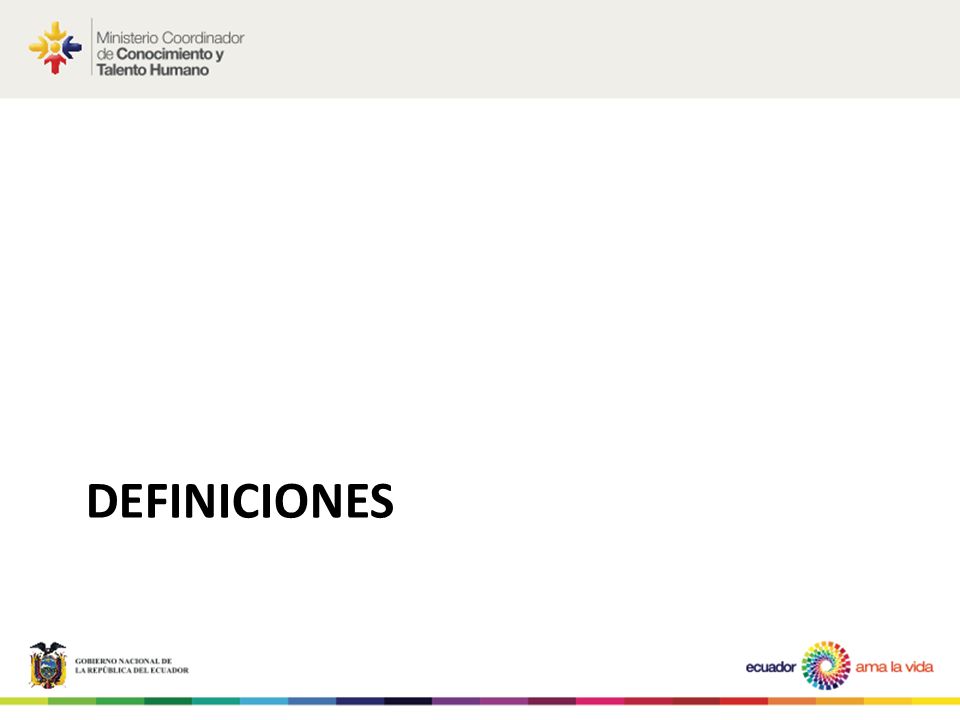The image size is (960, 720).
Task: Click the "ecuador" wordmark in footer
Action: 771,667
